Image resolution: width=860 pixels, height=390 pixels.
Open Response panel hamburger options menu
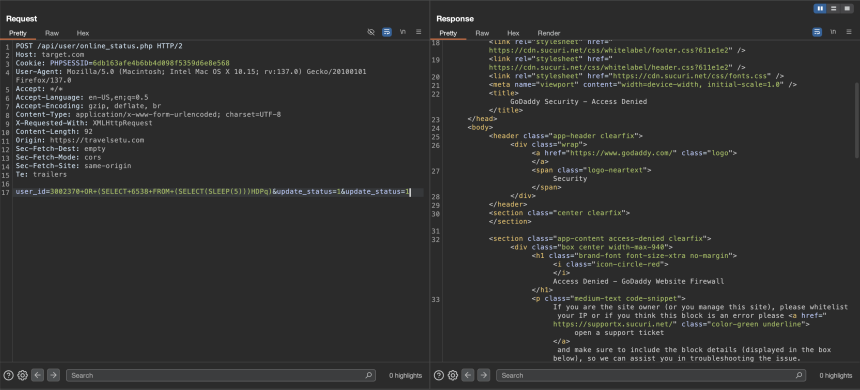[x=848, y=32]
